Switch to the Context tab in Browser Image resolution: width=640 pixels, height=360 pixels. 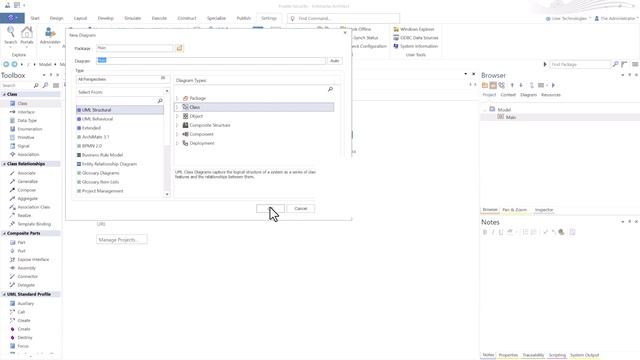[508, 95]
